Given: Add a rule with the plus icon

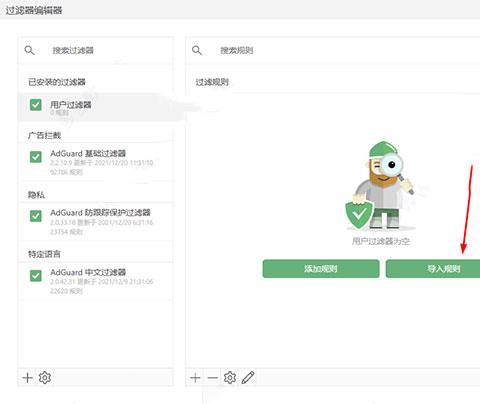Looking at the screenshot, I should 195,378.
